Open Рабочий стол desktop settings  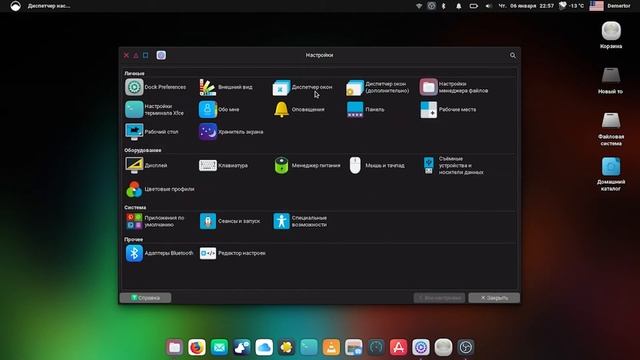[x=152, y=132]
